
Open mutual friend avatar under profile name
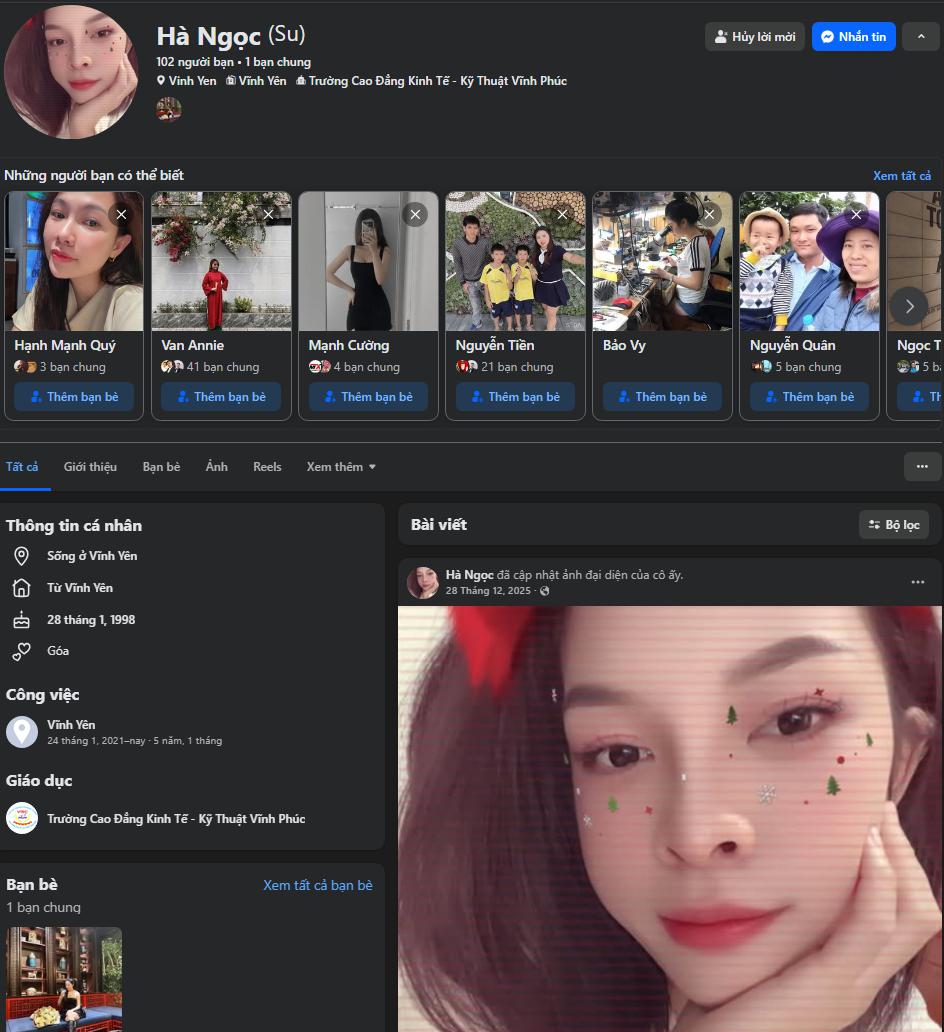tap(169, 109)
